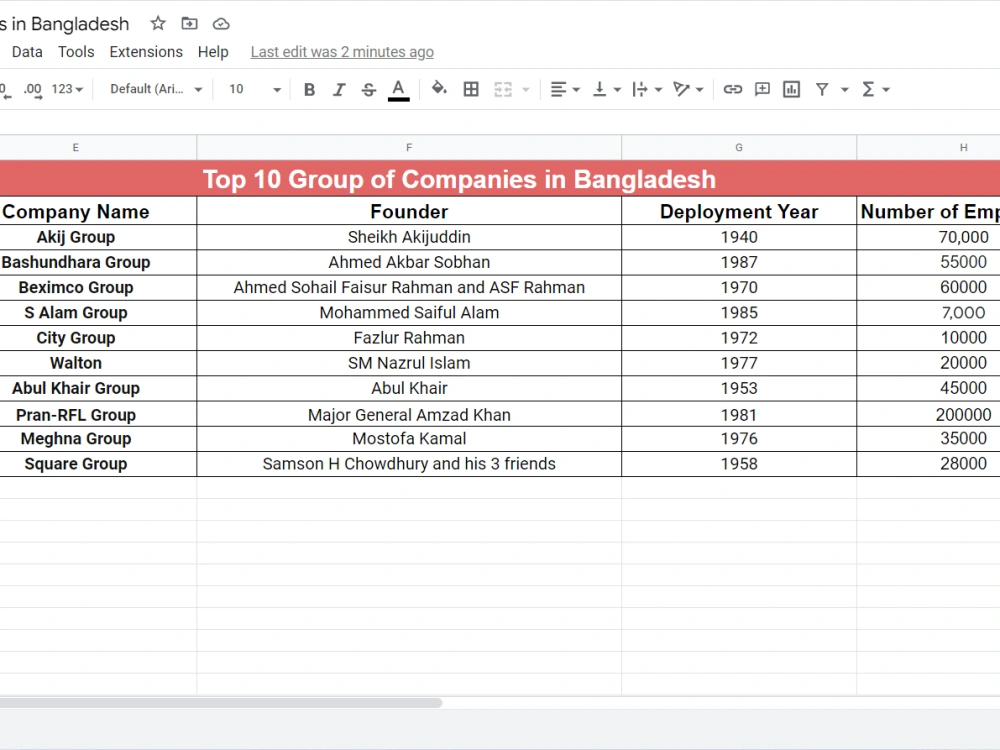Open fill color picker
Screen dimensions: 1000x750
439,89
